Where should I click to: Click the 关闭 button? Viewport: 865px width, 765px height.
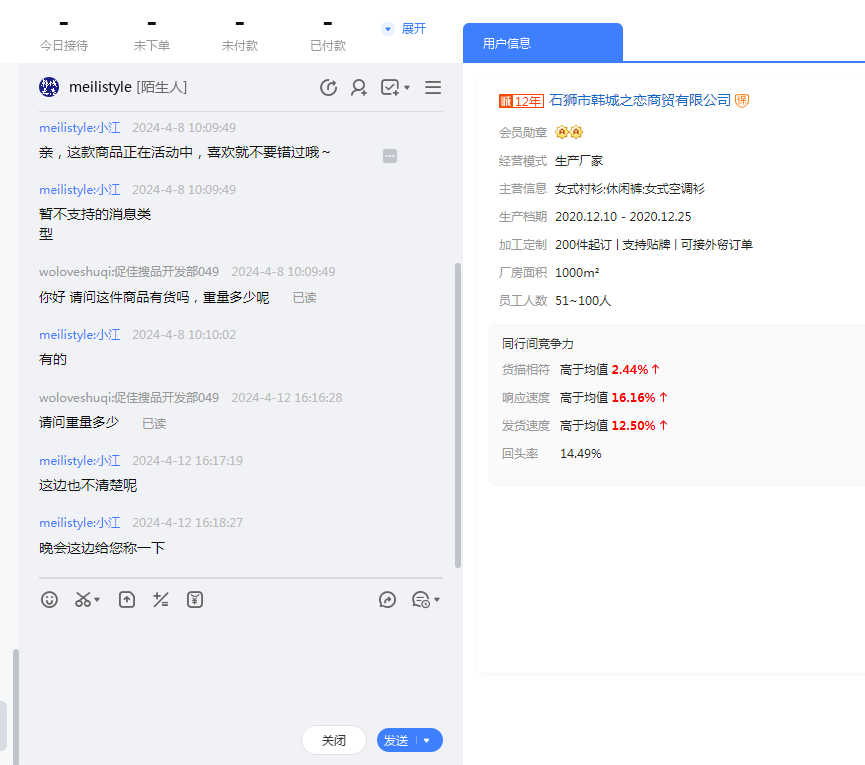334,740
